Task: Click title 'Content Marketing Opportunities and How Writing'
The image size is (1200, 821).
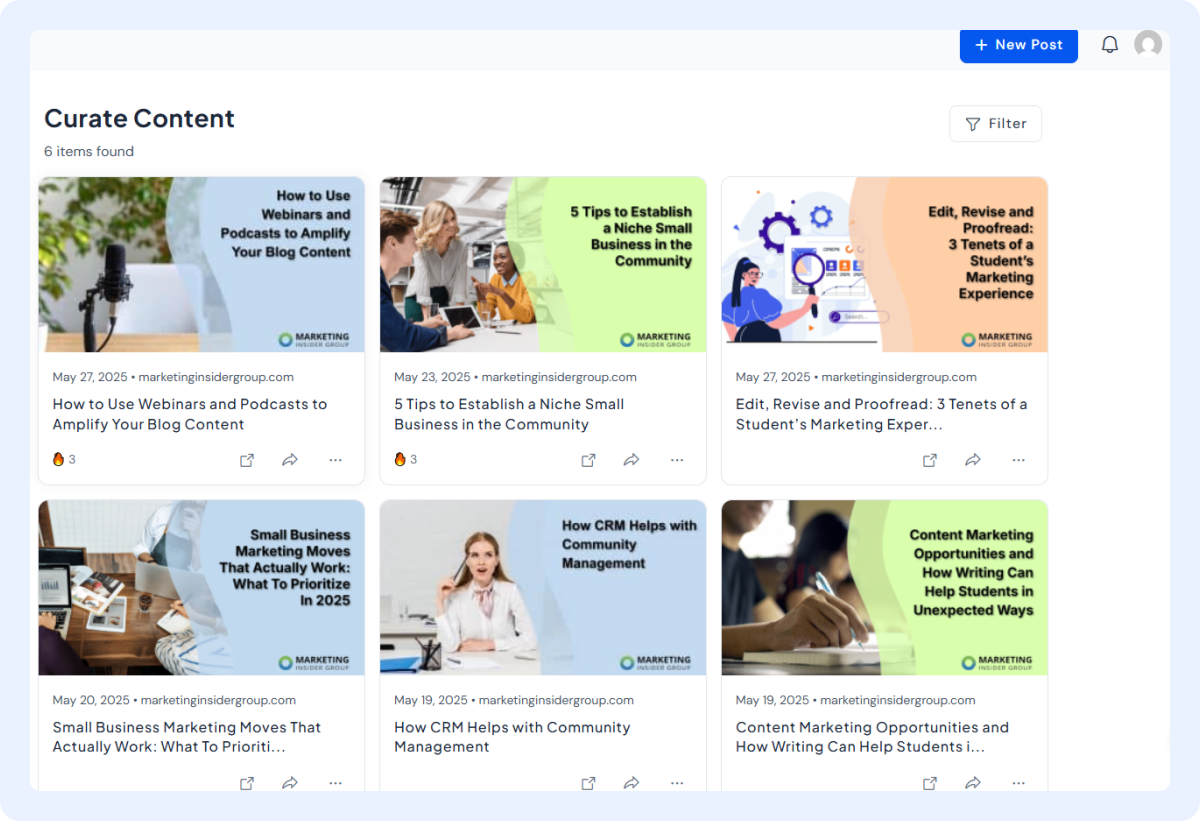Action: tap(872, 737)
